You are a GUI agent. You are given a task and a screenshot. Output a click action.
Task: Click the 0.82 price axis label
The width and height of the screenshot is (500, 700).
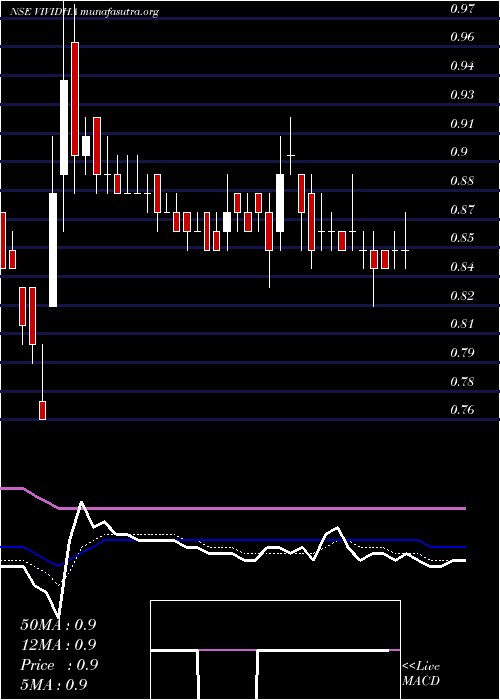pos(462,296)
